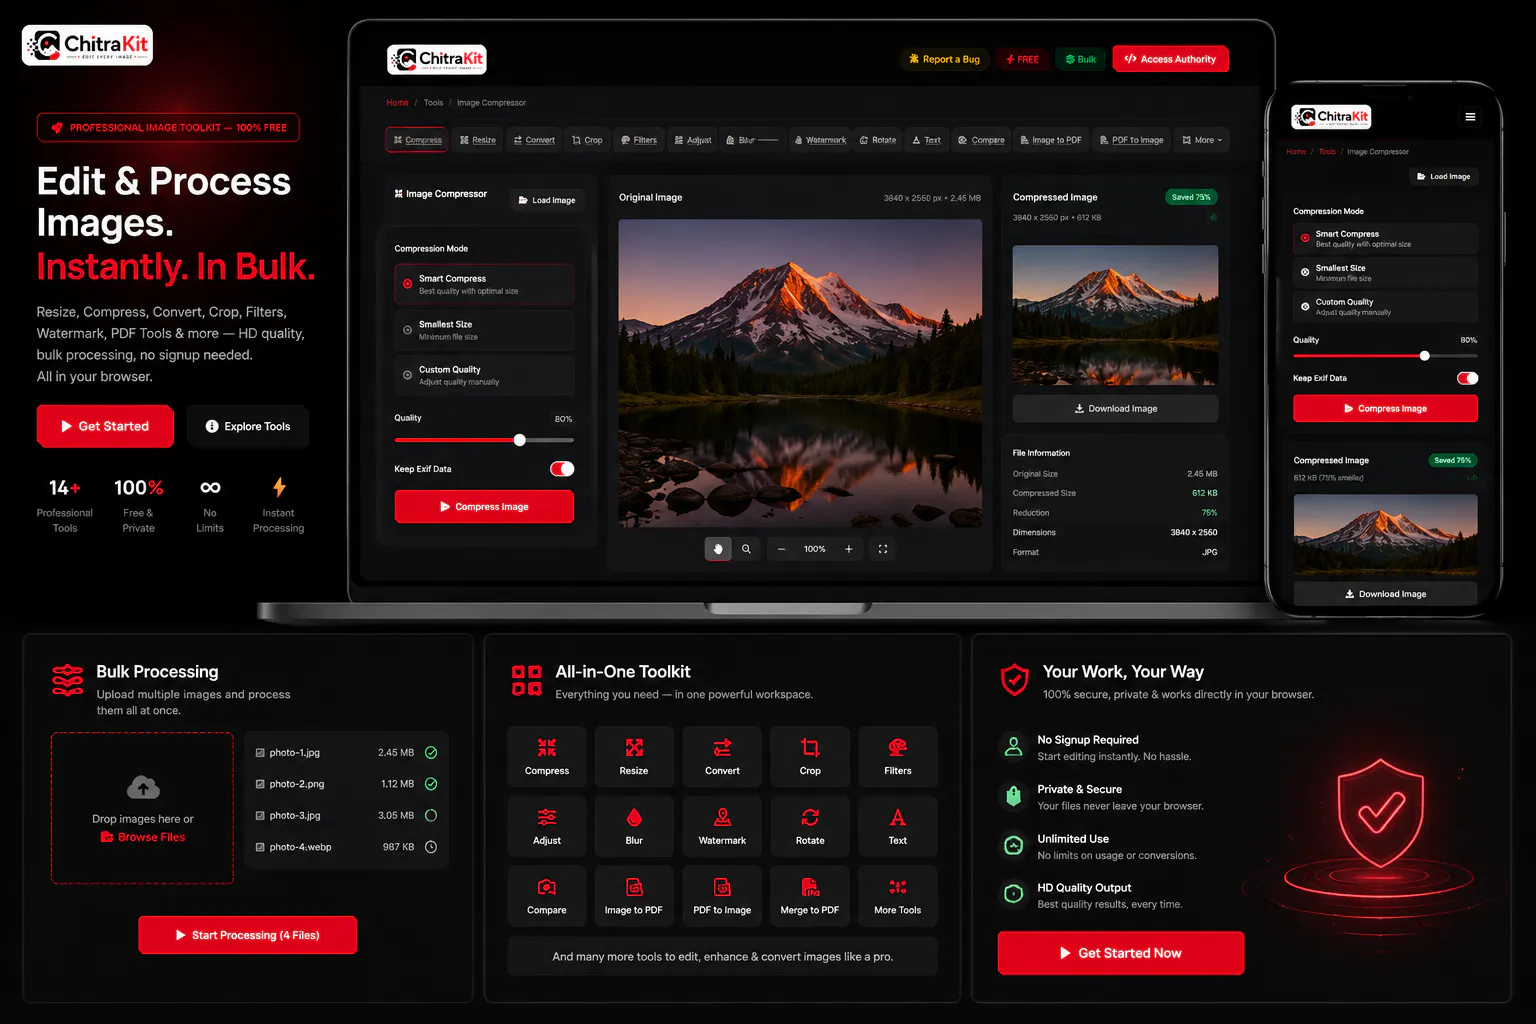Open the Filters tile in toolkit grid
The height and width of the screenshot is (1024, 1536).
898,757
